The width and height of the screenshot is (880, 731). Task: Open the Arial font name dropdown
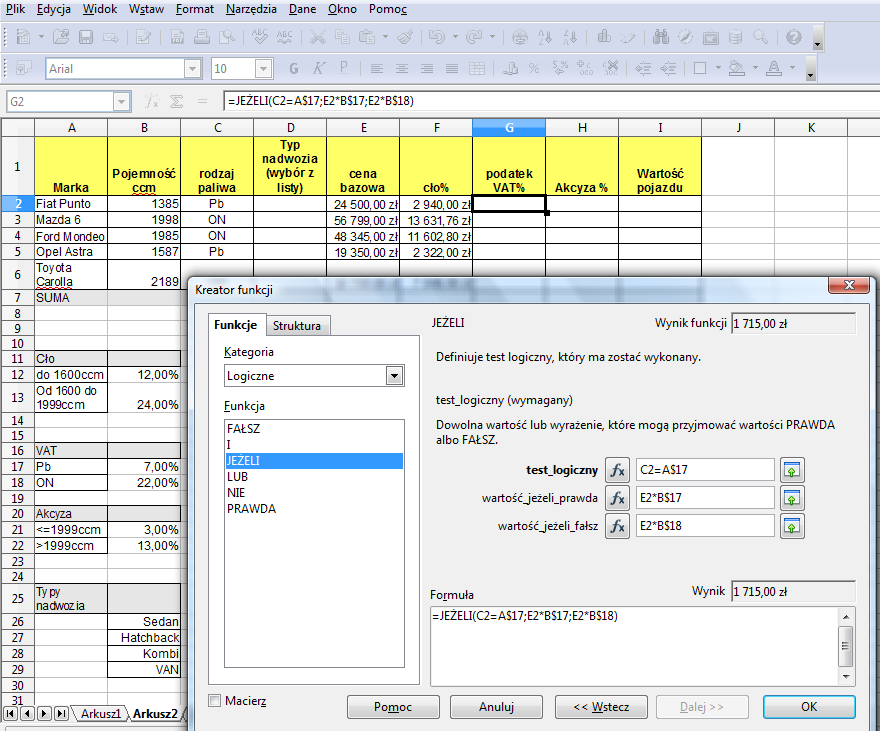[192, 68]
